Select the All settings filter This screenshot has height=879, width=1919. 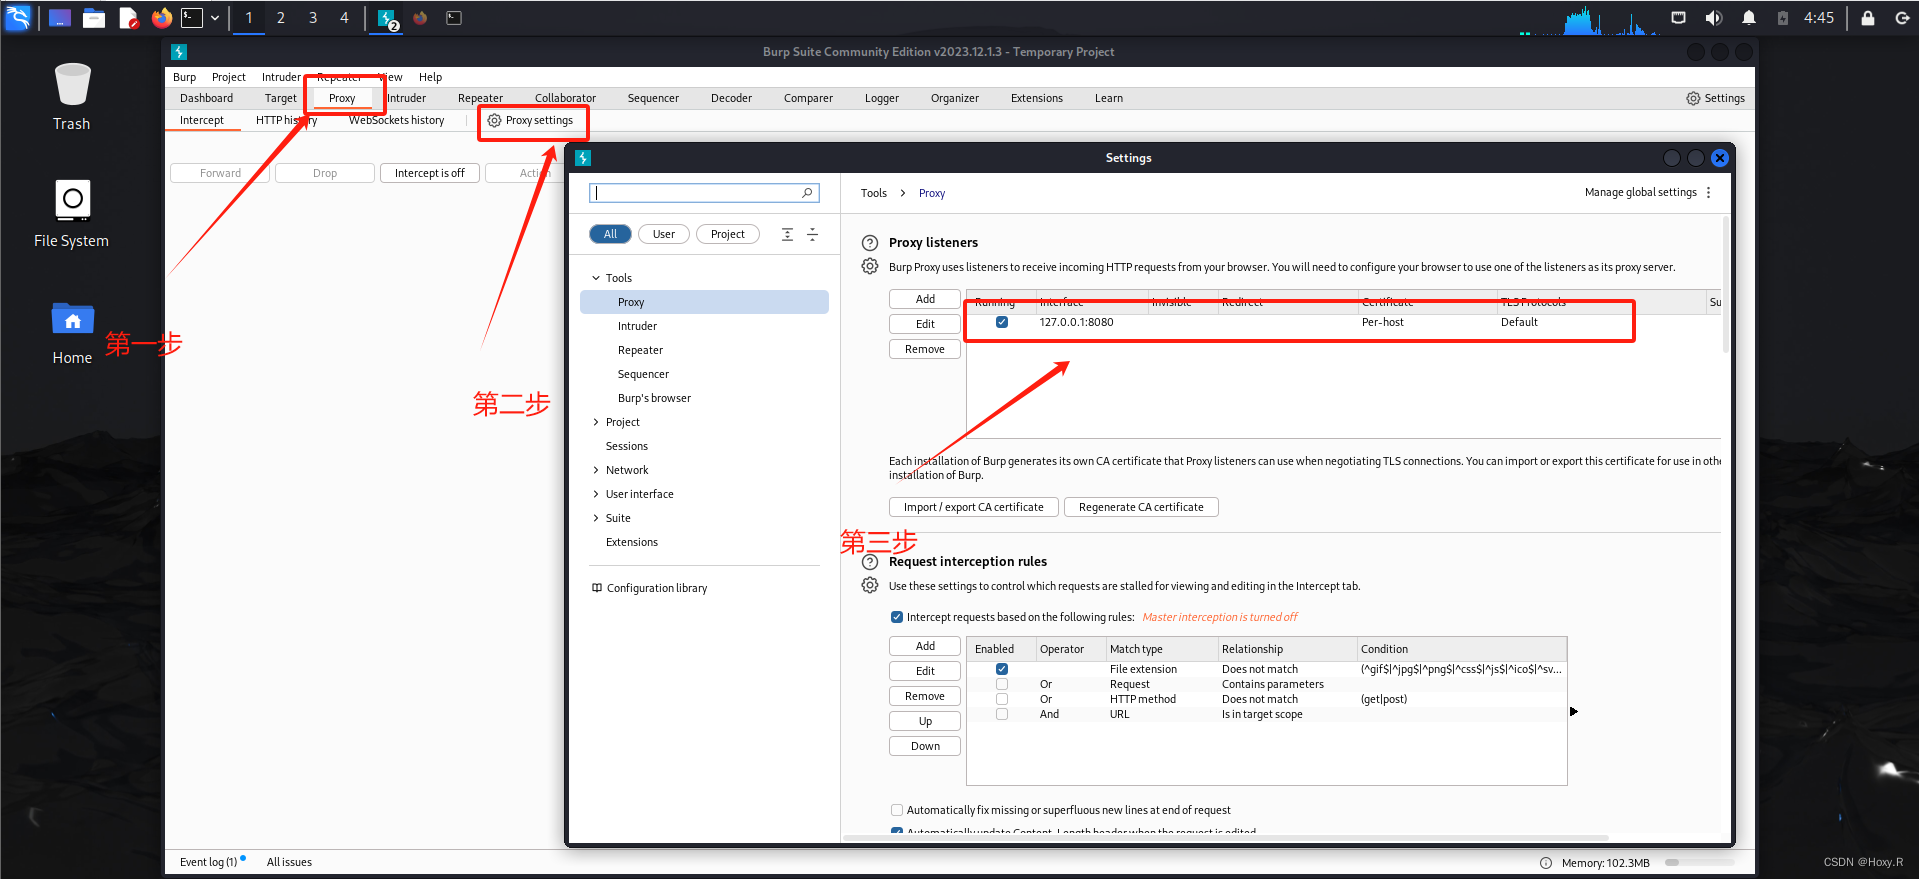(610, 234)
